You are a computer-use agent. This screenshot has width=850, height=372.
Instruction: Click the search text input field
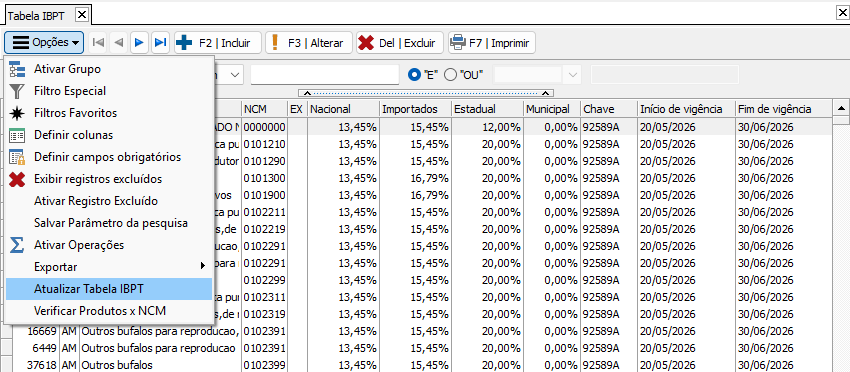pos(325,75)
